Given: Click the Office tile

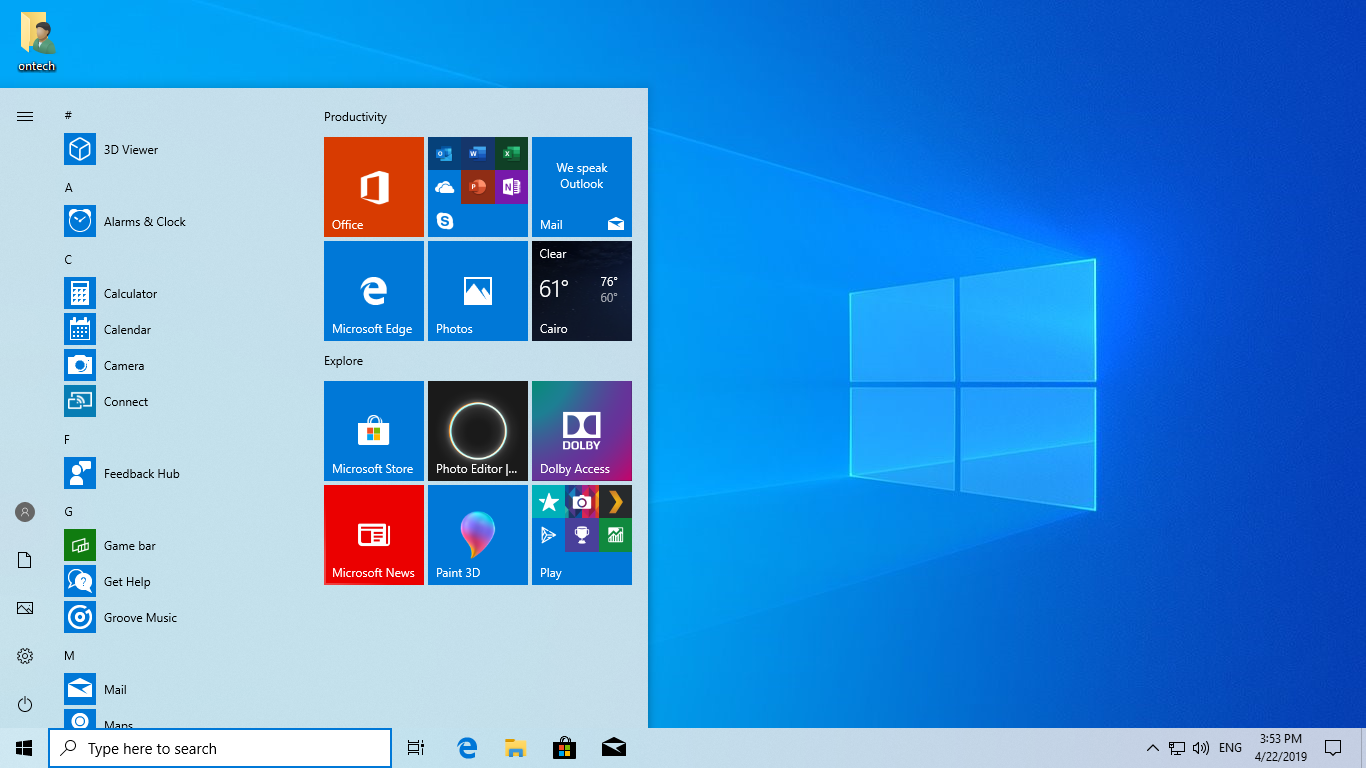Looking at the screenshot, I should 374,187.
